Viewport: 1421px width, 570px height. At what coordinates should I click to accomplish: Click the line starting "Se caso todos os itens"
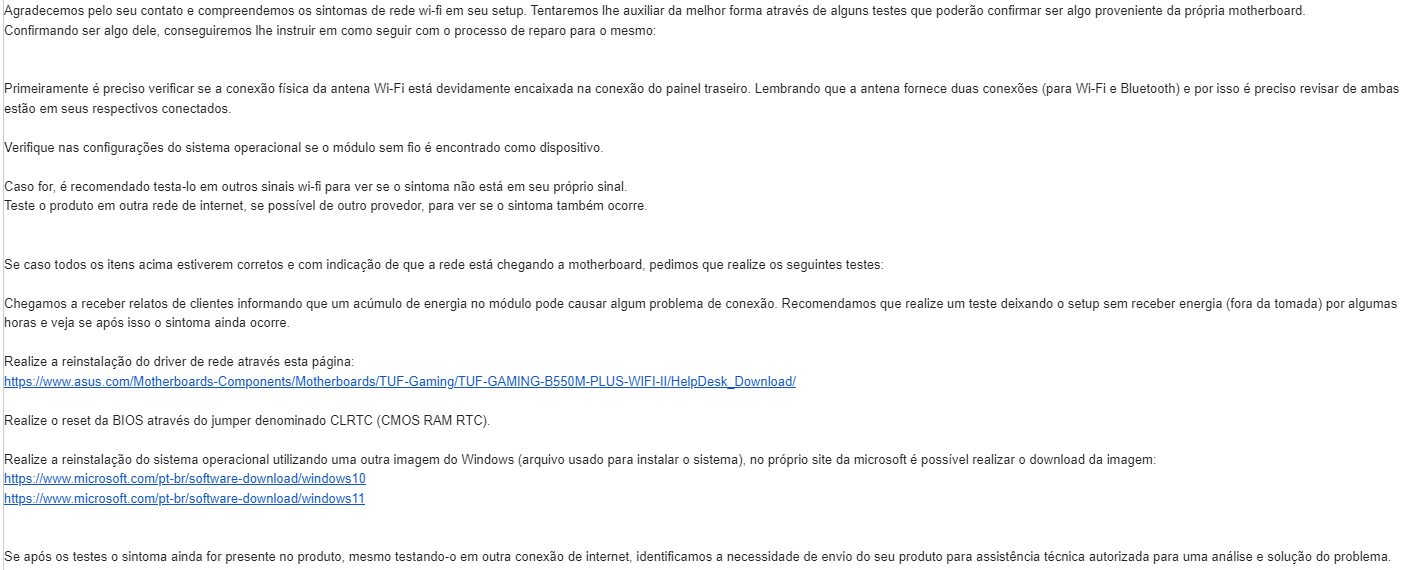444,265
